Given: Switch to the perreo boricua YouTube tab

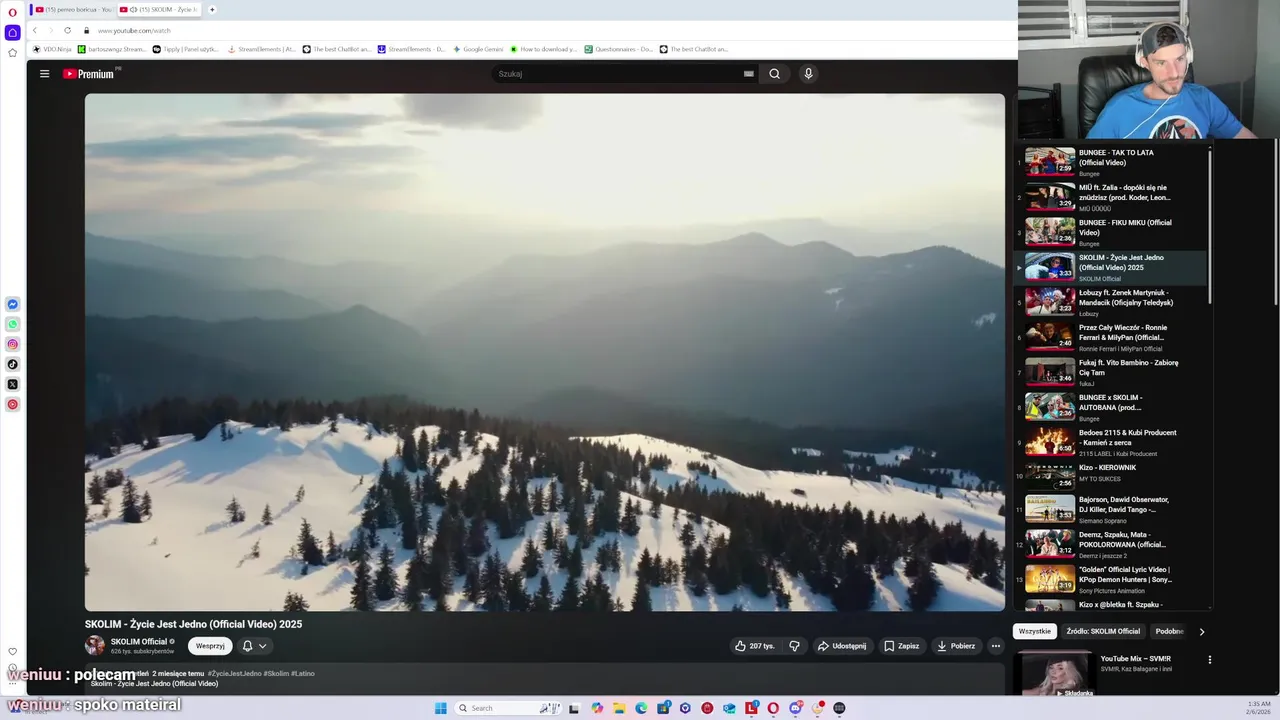Looking at the screenshot, I should tap(73, 9).
